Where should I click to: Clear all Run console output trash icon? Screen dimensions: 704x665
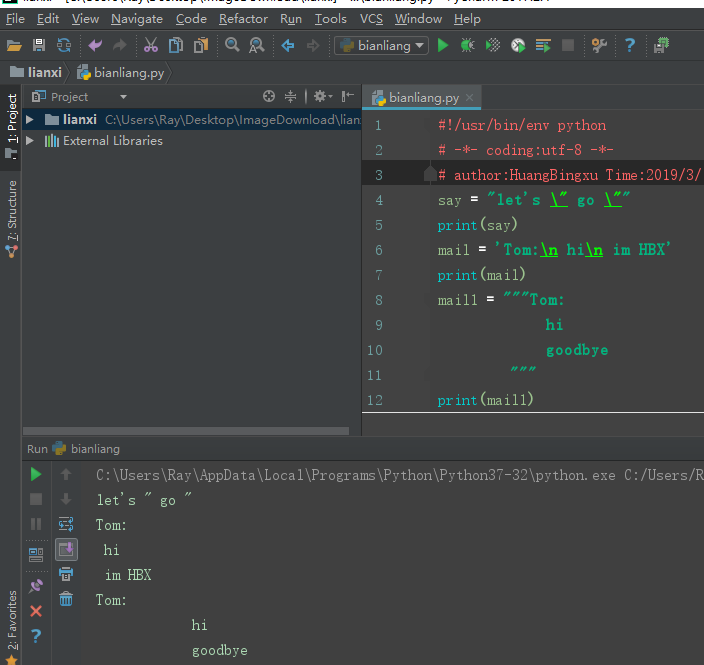click(66, 599)
